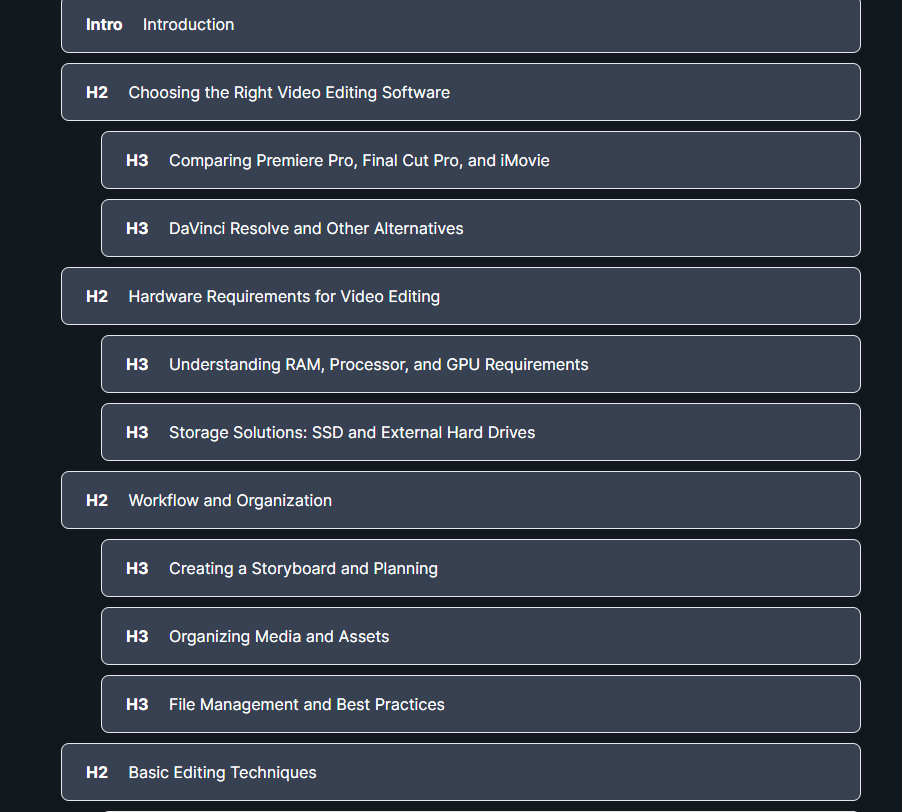
Task: Select 'Basic Editing Techniques' H2 row
Action: pyautogui.click(x=461, y=772)
